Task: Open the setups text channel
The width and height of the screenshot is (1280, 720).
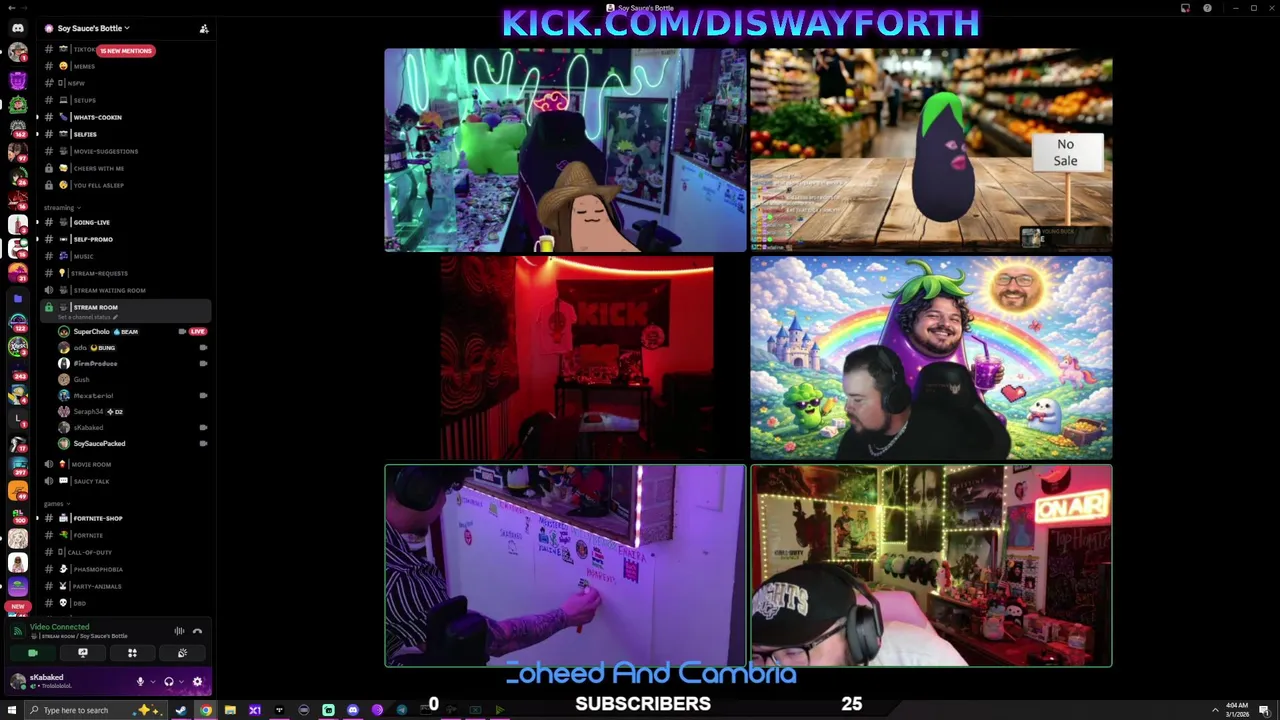Action: (125, 100)
